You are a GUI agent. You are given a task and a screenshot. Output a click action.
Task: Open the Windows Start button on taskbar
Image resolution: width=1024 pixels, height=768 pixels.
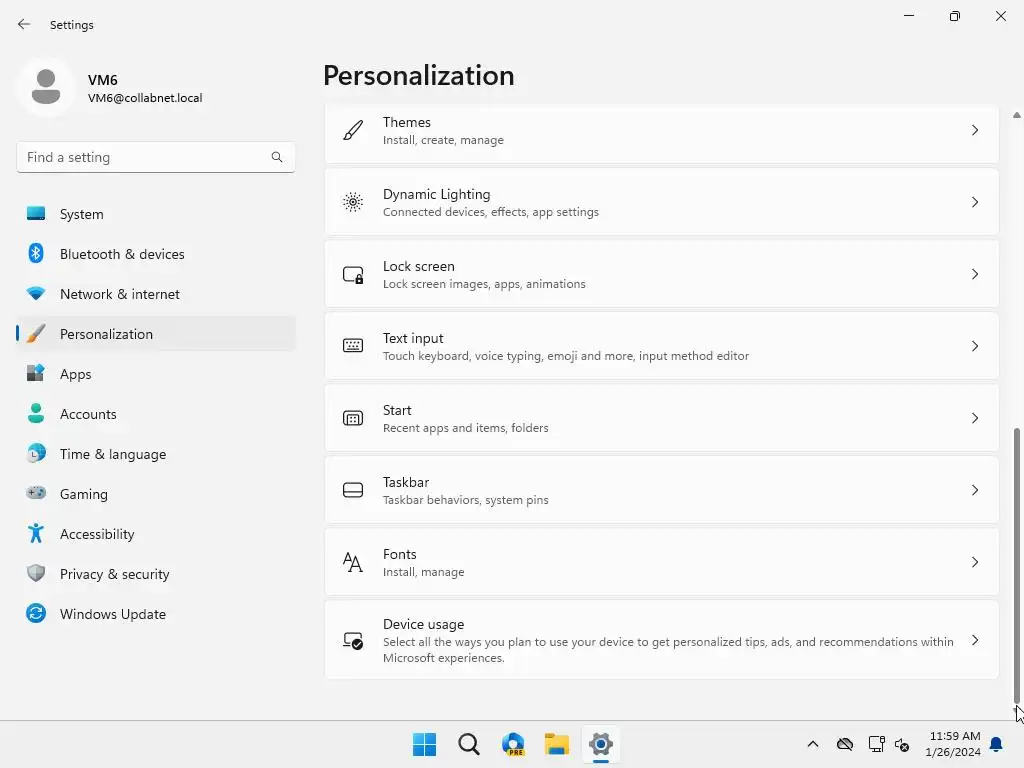click(x=424, y=744)
